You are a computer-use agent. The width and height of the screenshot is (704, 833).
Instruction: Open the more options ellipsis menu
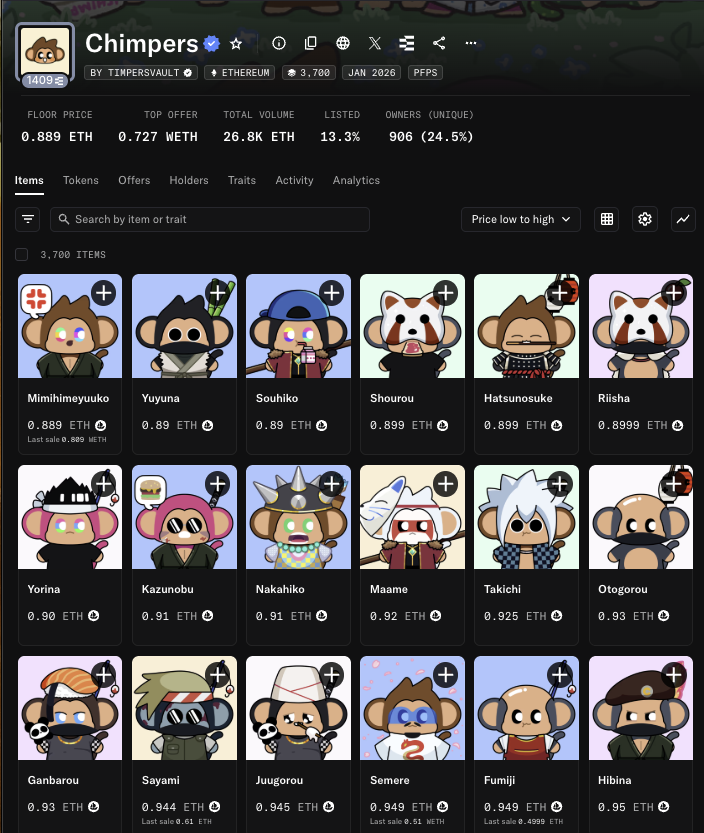[471, 43]
